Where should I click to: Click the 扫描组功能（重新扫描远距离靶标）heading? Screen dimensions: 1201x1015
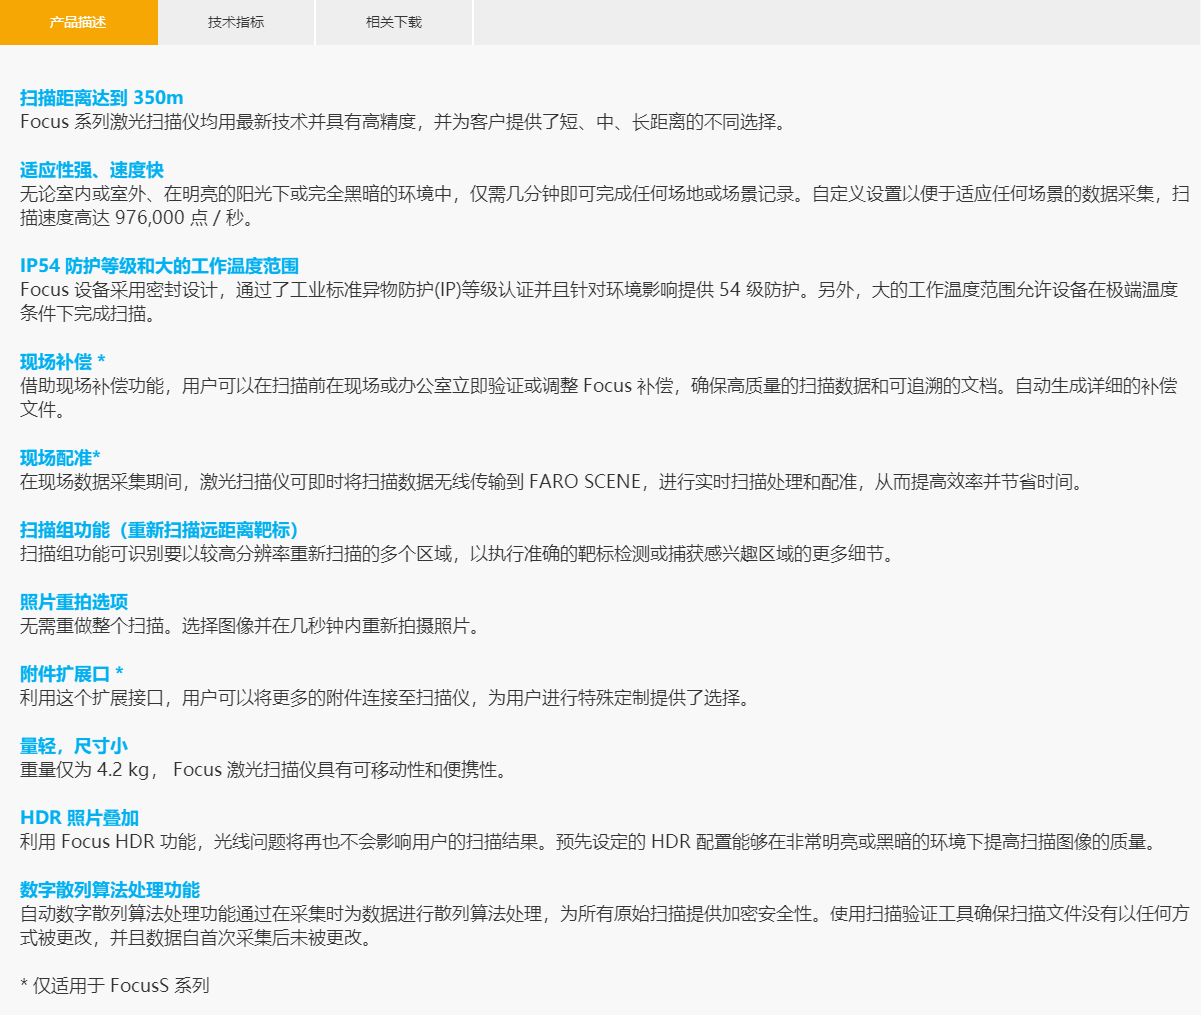(x=160, y=530)
